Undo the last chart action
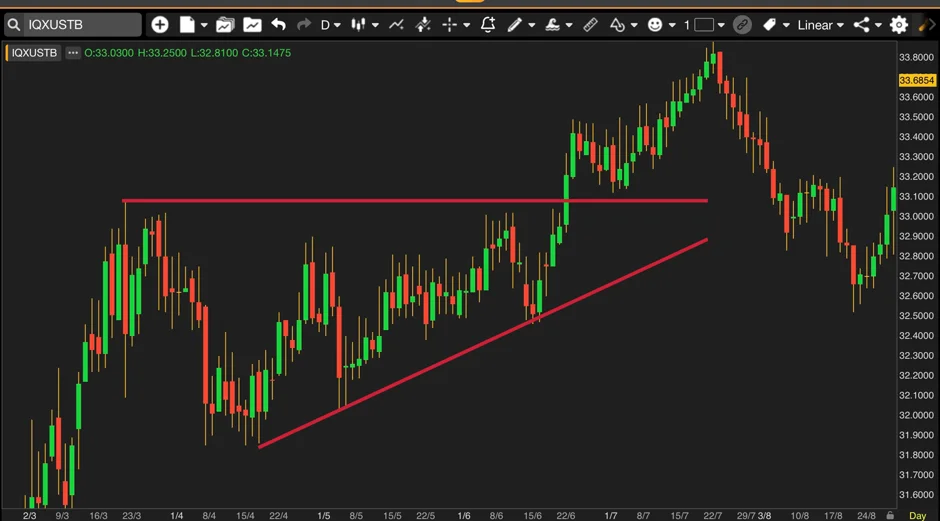This screenshot has width=940, height=521. [278, 25]
